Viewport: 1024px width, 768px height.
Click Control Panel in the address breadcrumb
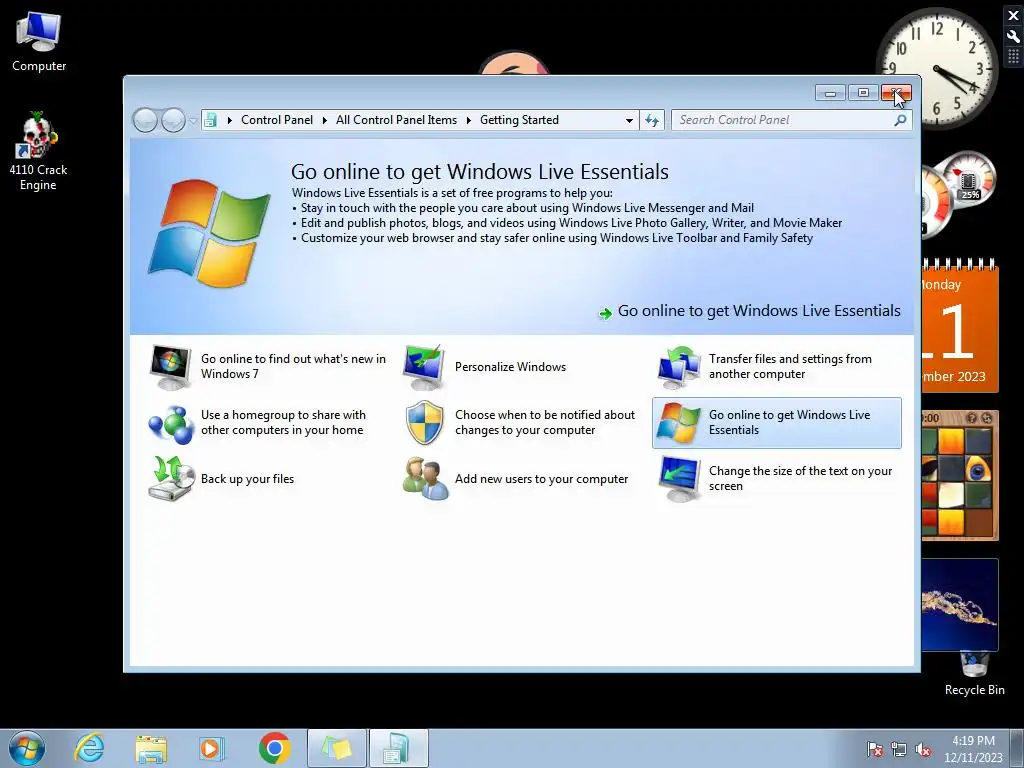click(277, 120)
